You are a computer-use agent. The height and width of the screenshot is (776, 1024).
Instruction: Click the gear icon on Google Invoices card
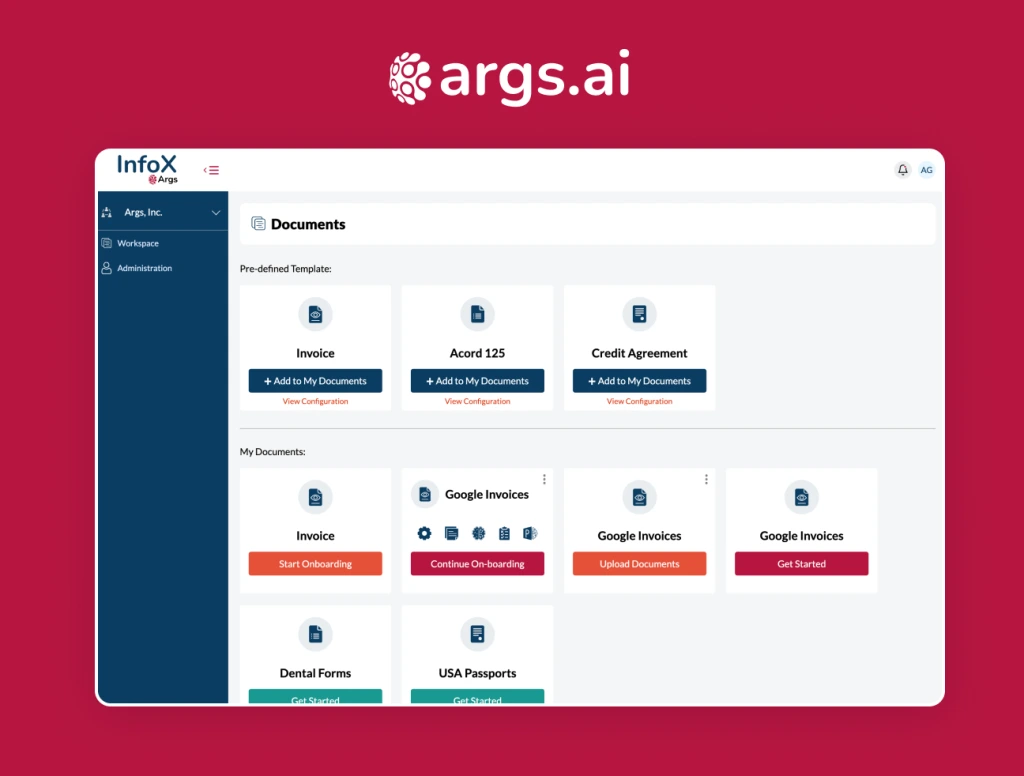[x=424, y=533]
